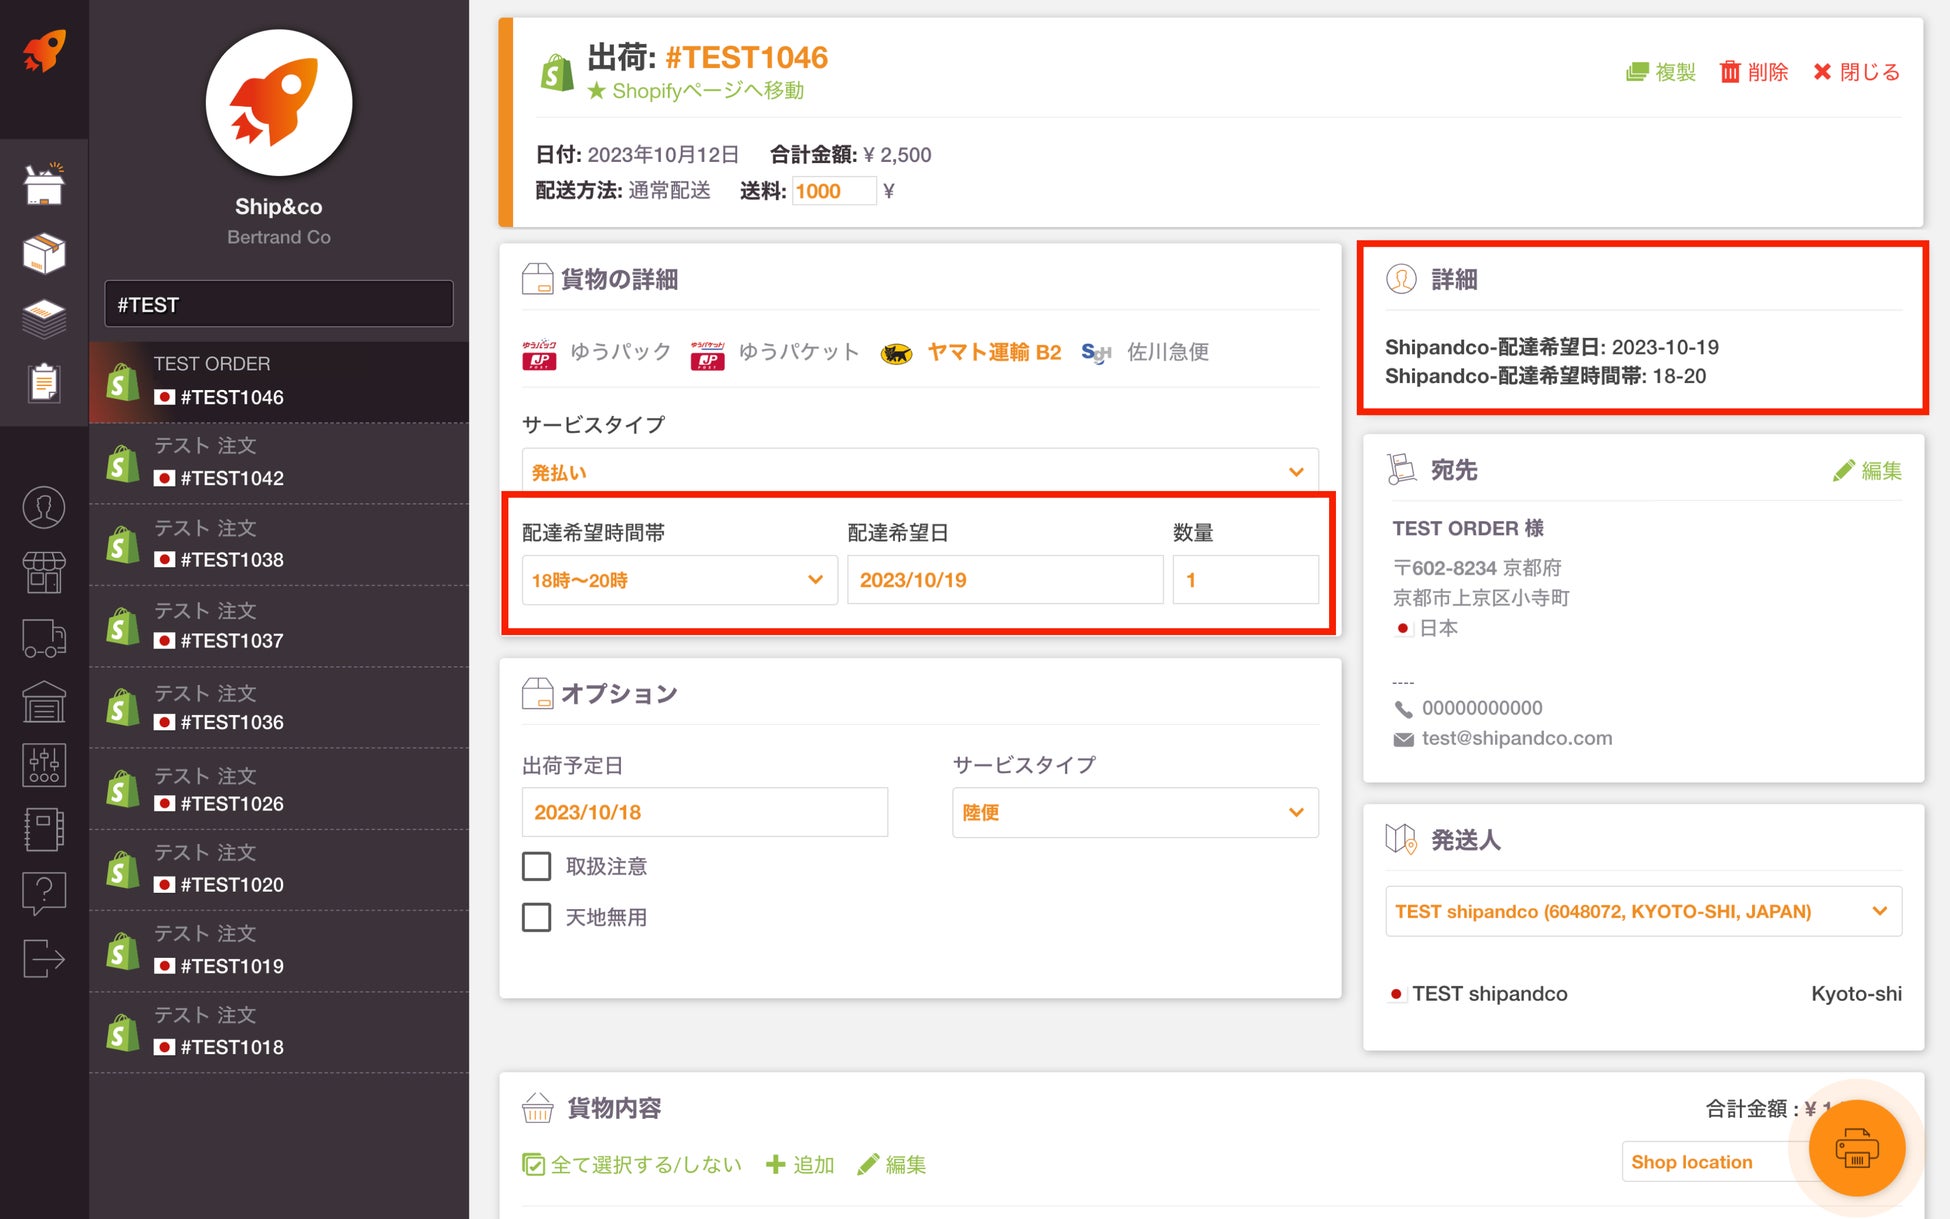Switch to the 佐川急便 carrier tab
Image resolution: width=1950 pixels, height=1219 pixels.
(1166, 352)
